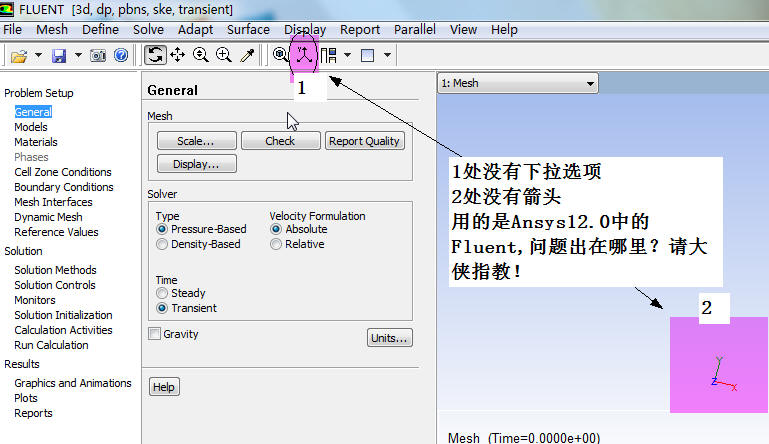
Task: Click the Save Picture camera icon
Action: [x=98, y=55]
